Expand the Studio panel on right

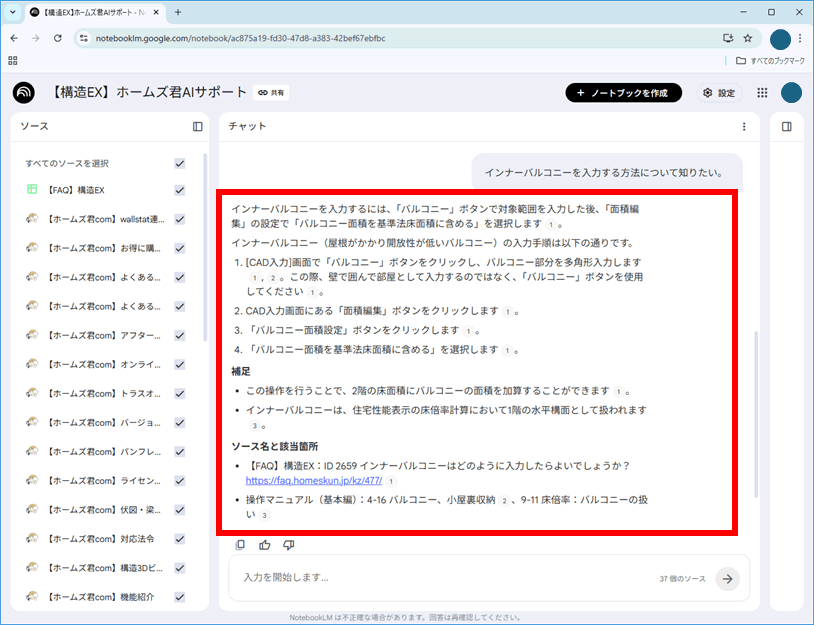click(x=787, y=127)
